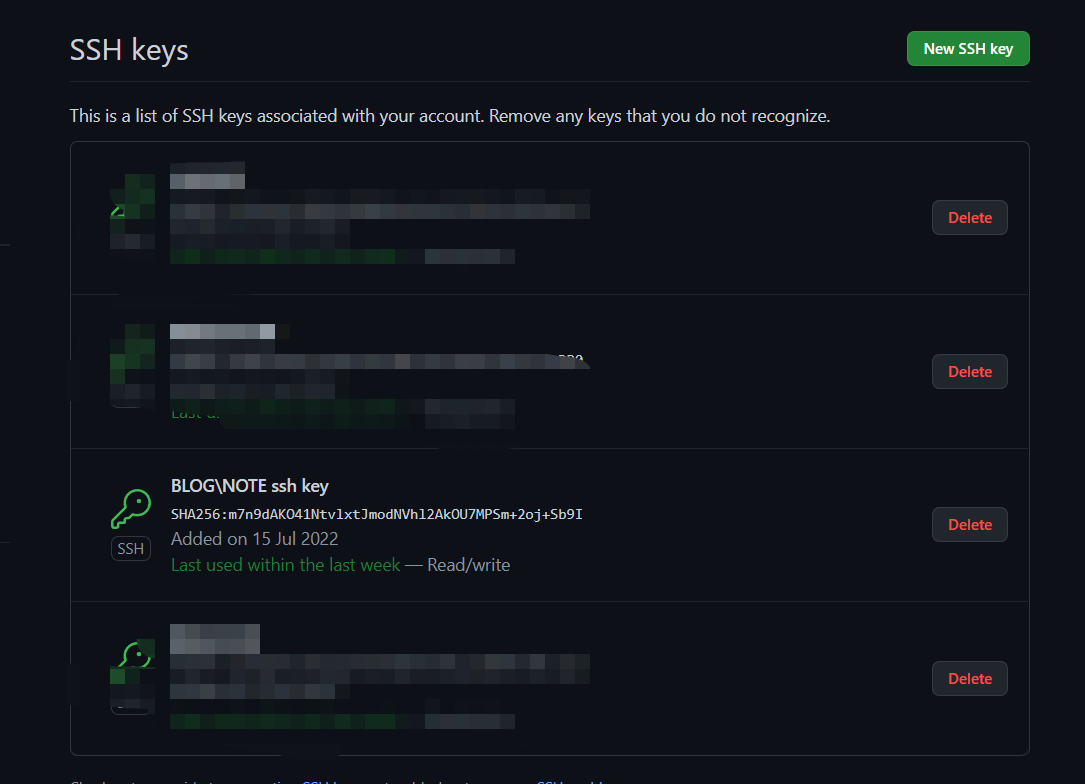
Task: Delete the second blurred SSH key
Action: click(x=969, y=372)
